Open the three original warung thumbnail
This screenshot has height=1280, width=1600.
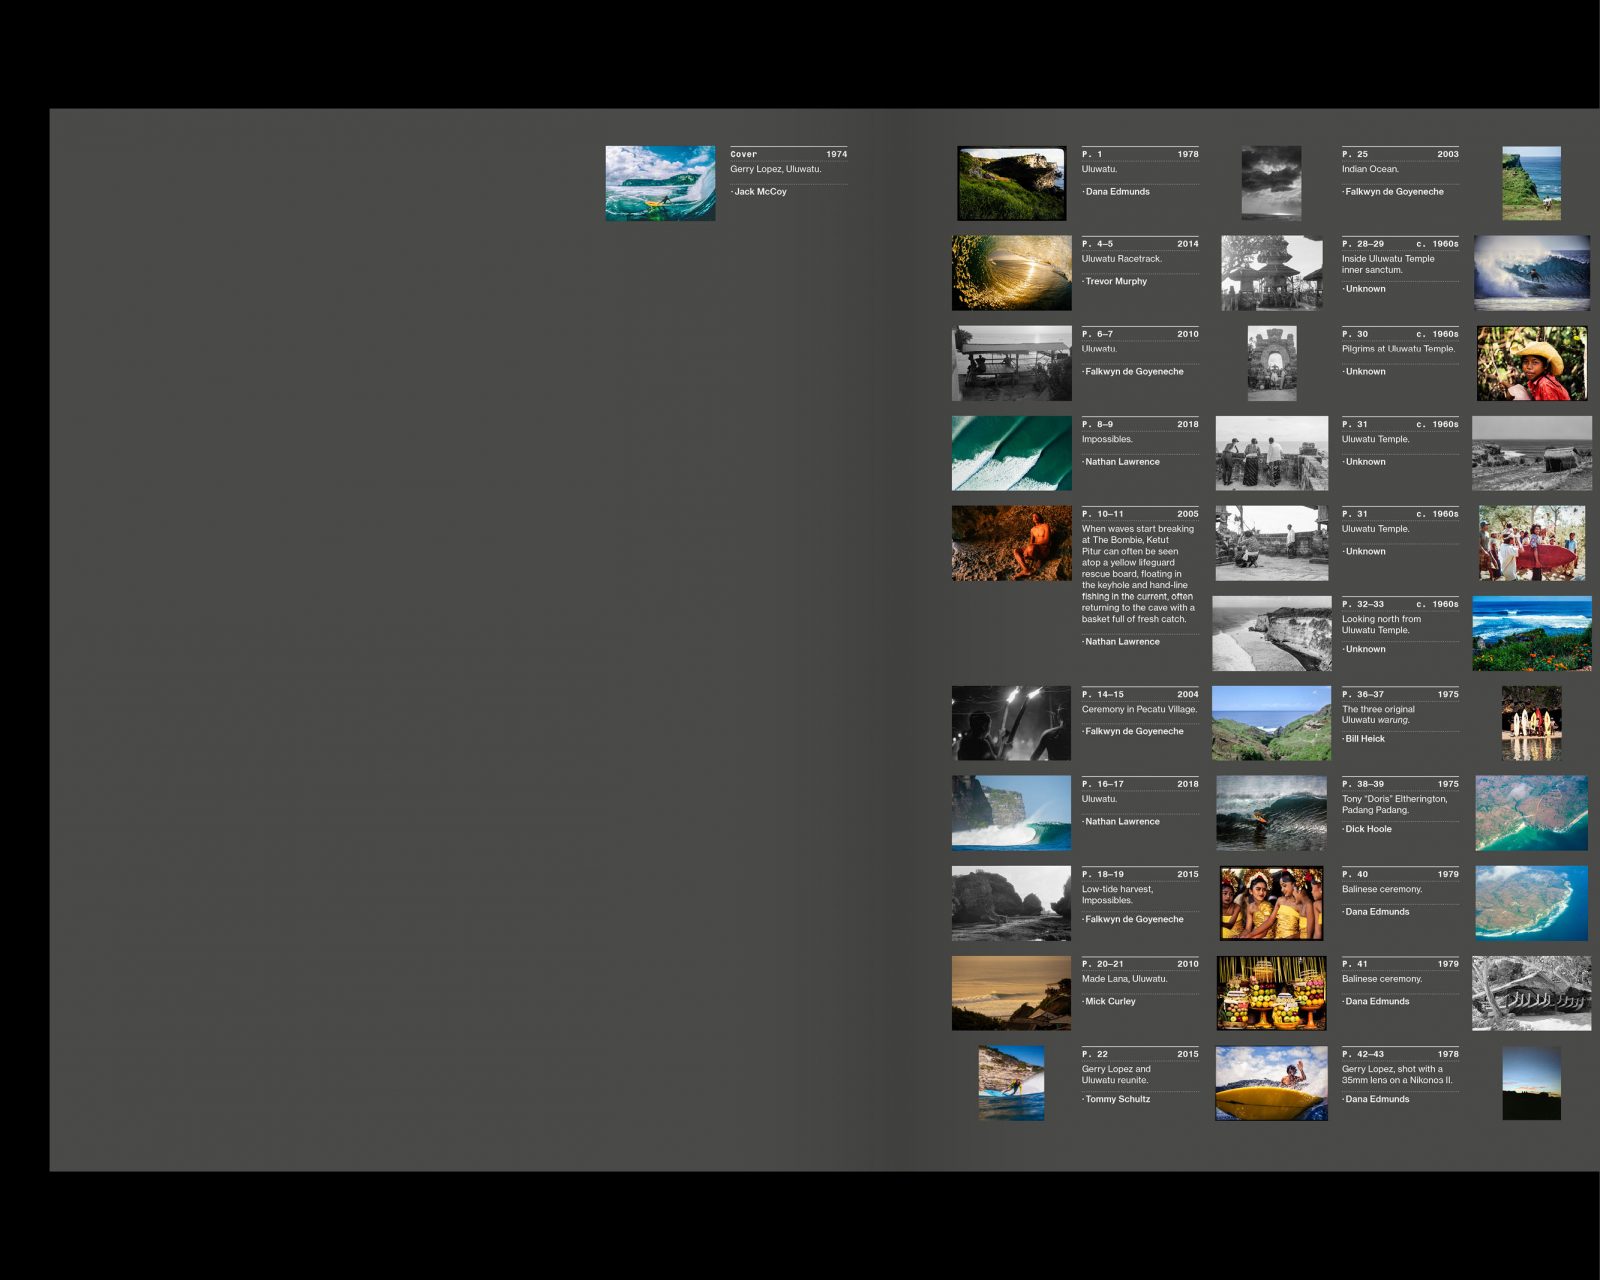[1271, 723]
